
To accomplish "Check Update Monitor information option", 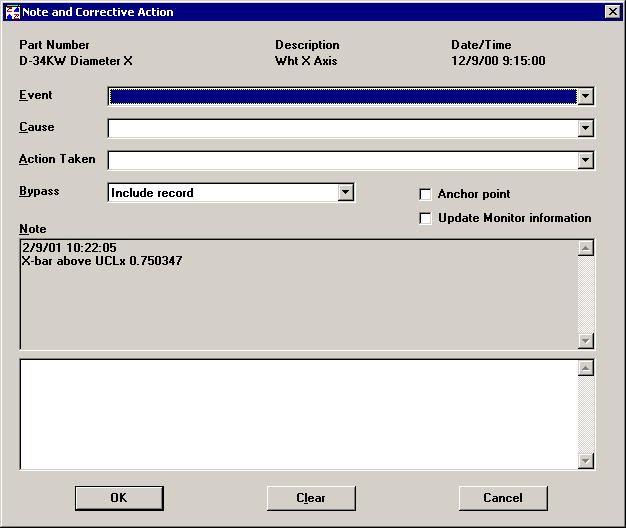I will [426, 218].
